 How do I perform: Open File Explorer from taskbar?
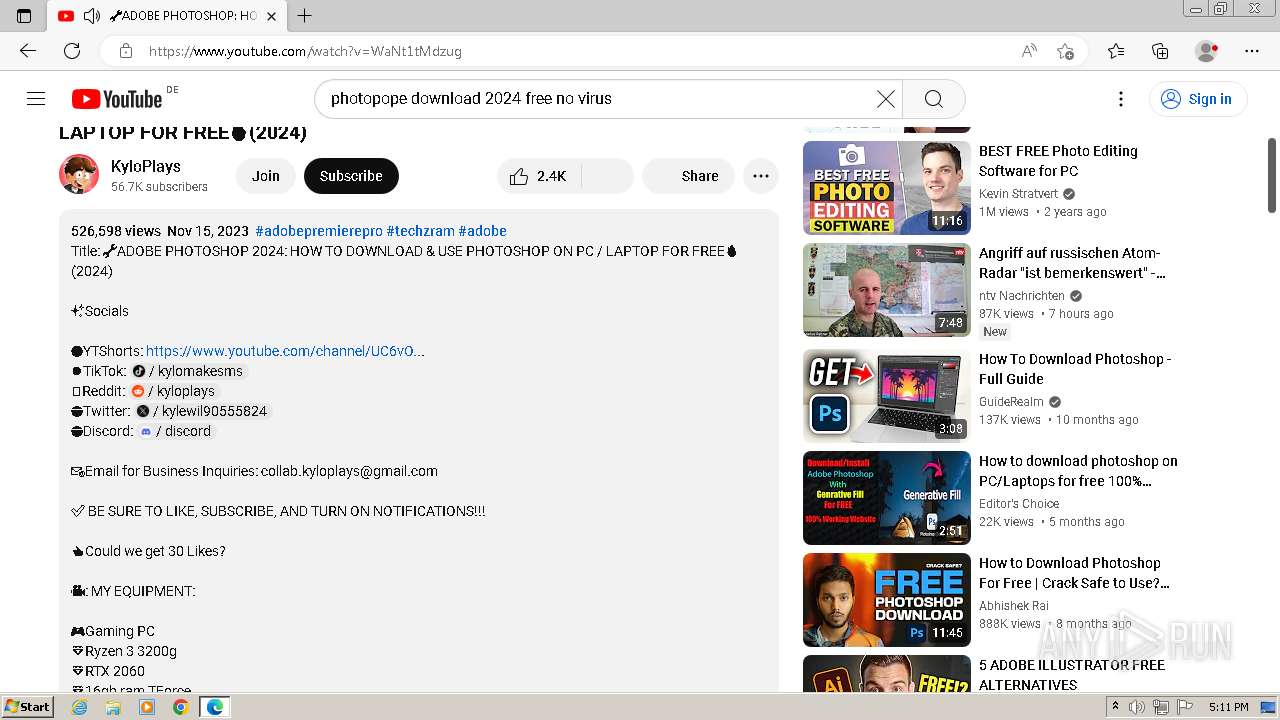113,707
